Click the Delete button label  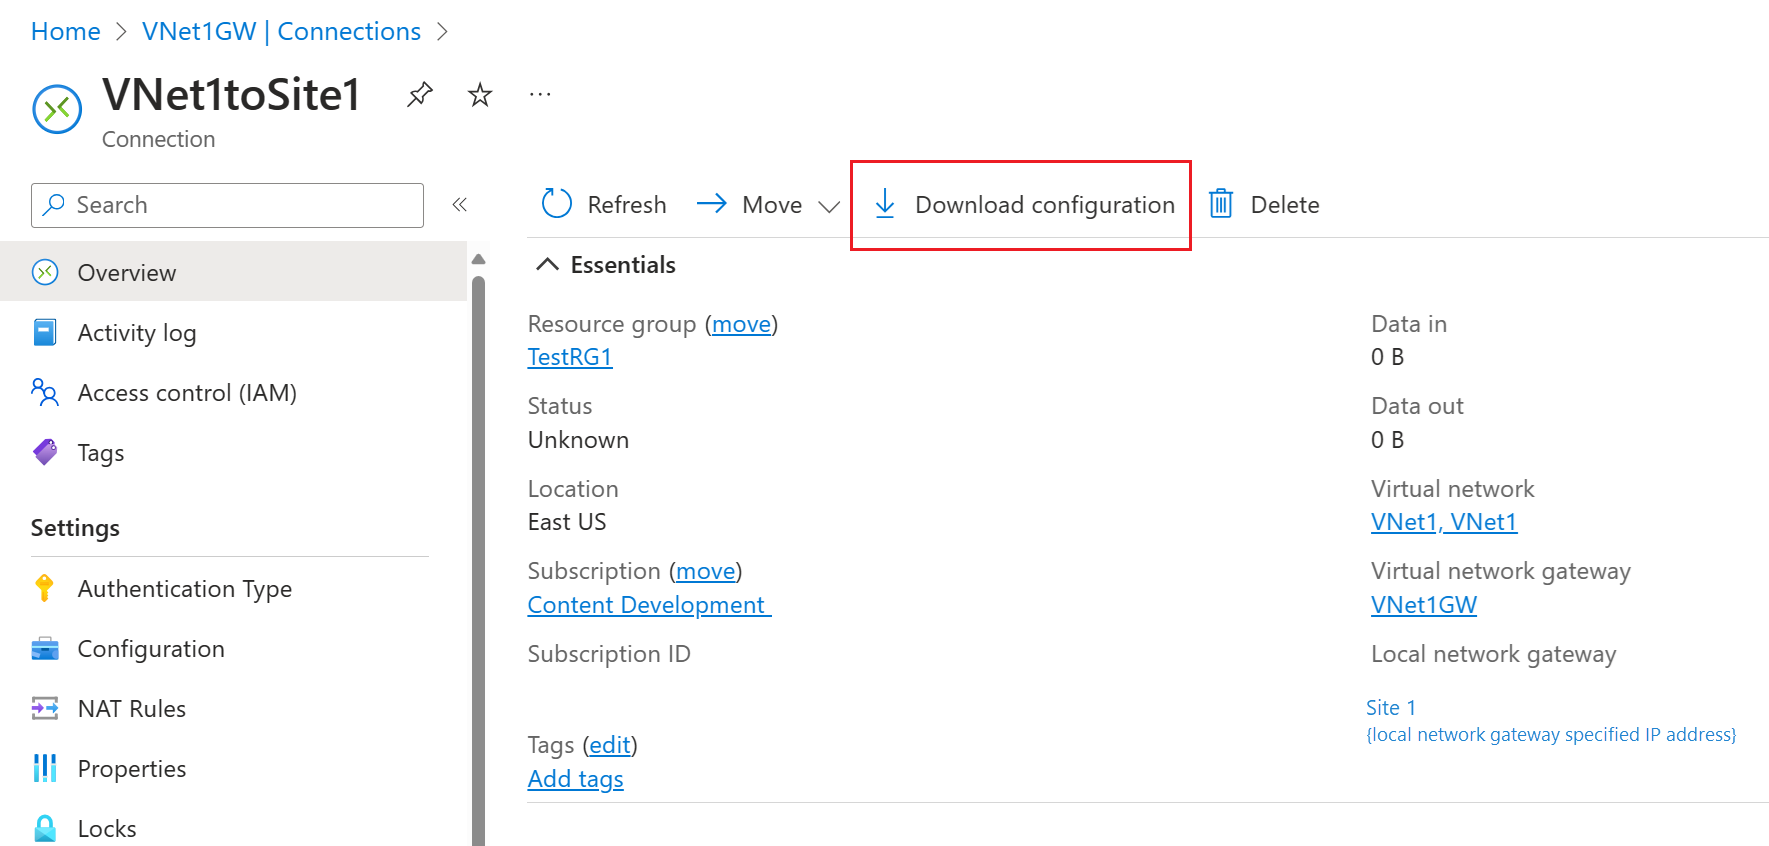point(1285,204)
